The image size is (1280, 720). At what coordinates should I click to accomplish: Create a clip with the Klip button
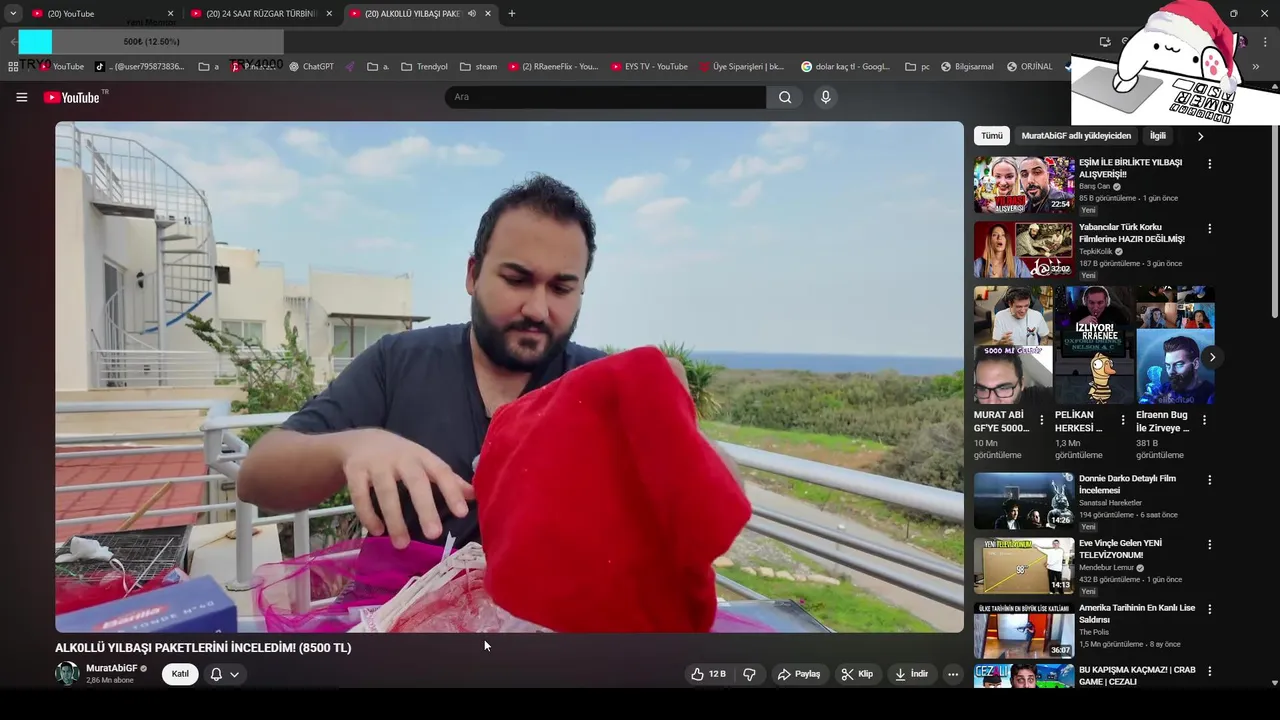(857, 674)
